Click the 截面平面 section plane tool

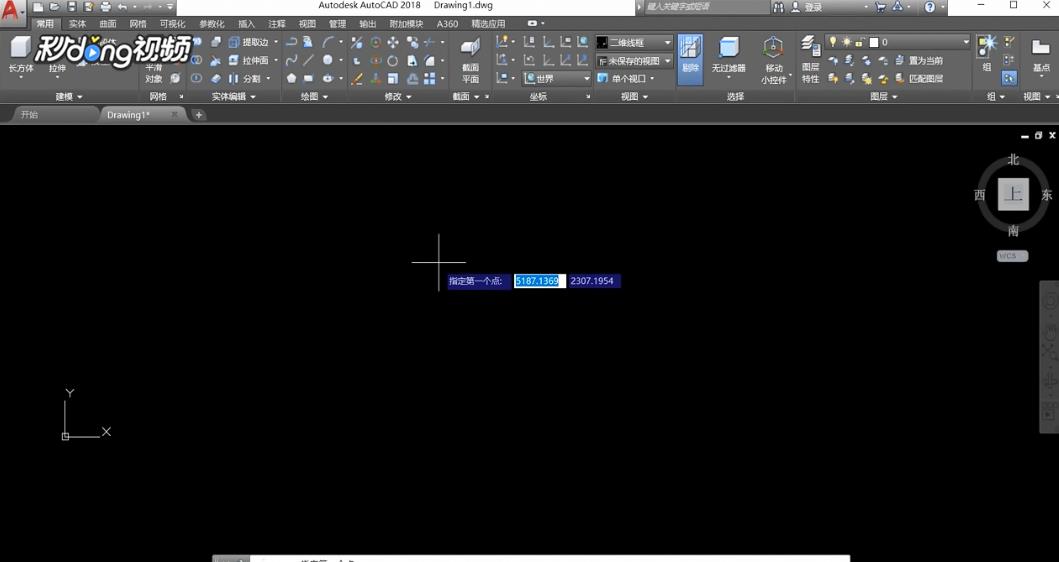click(470, 59)
